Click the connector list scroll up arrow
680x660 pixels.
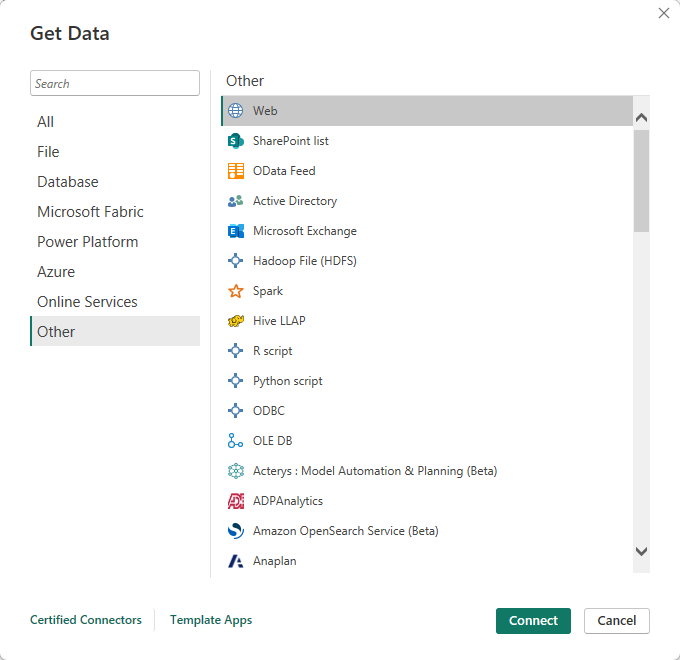[x=641, y=118]
